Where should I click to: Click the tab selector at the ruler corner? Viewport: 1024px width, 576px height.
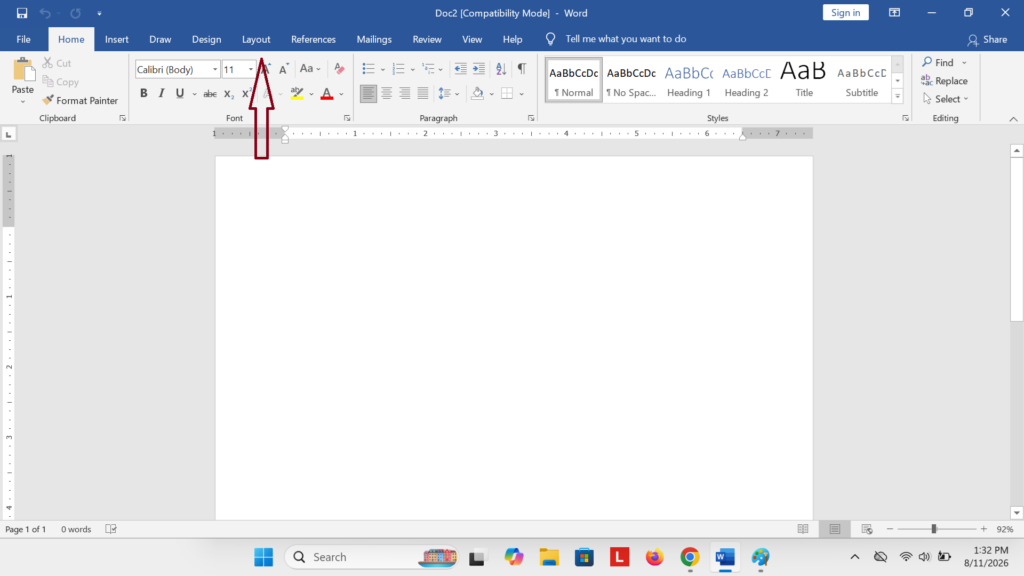8,135
